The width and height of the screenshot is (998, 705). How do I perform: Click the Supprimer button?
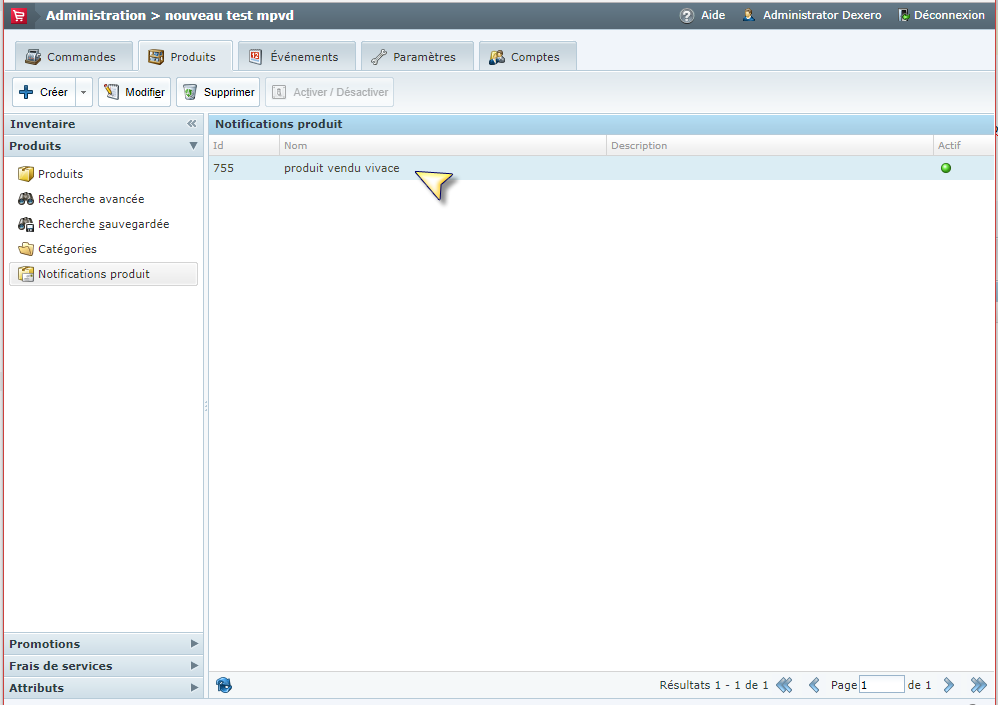[218, 92]
